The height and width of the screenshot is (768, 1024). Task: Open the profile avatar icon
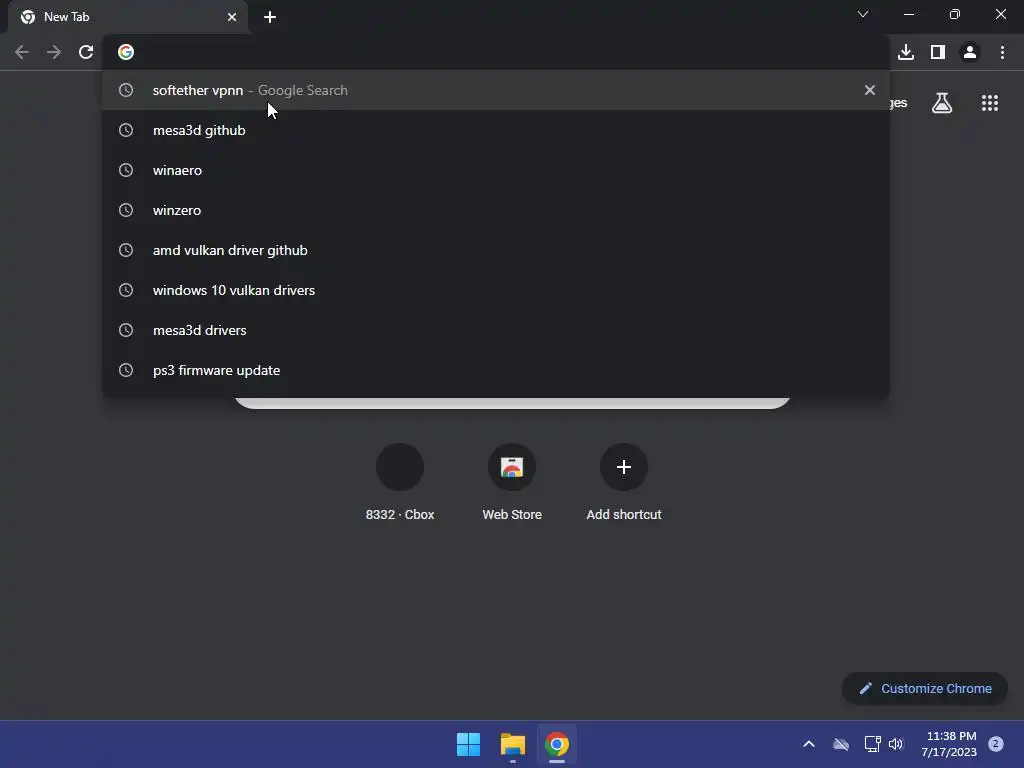coord(970,52)
